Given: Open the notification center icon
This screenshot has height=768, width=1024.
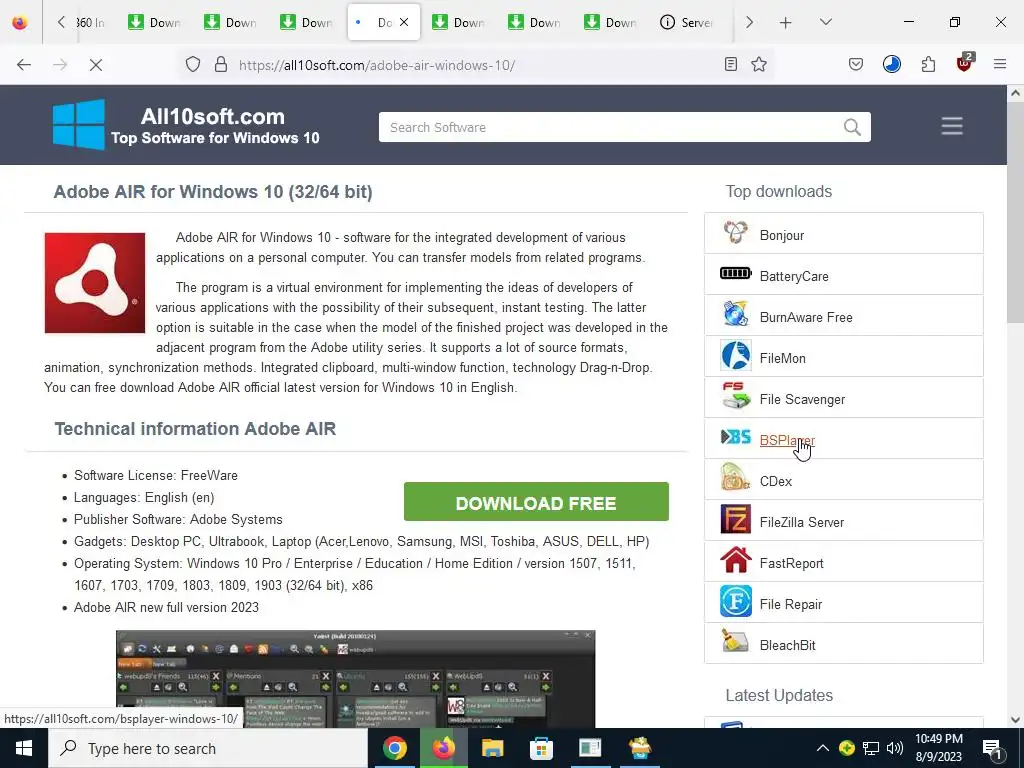Looking at the screenshot, I should tap(992, 748).
